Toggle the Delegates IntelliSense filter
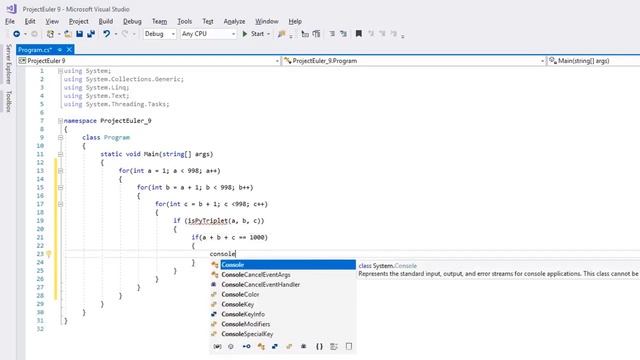 (x=304, y=346)
